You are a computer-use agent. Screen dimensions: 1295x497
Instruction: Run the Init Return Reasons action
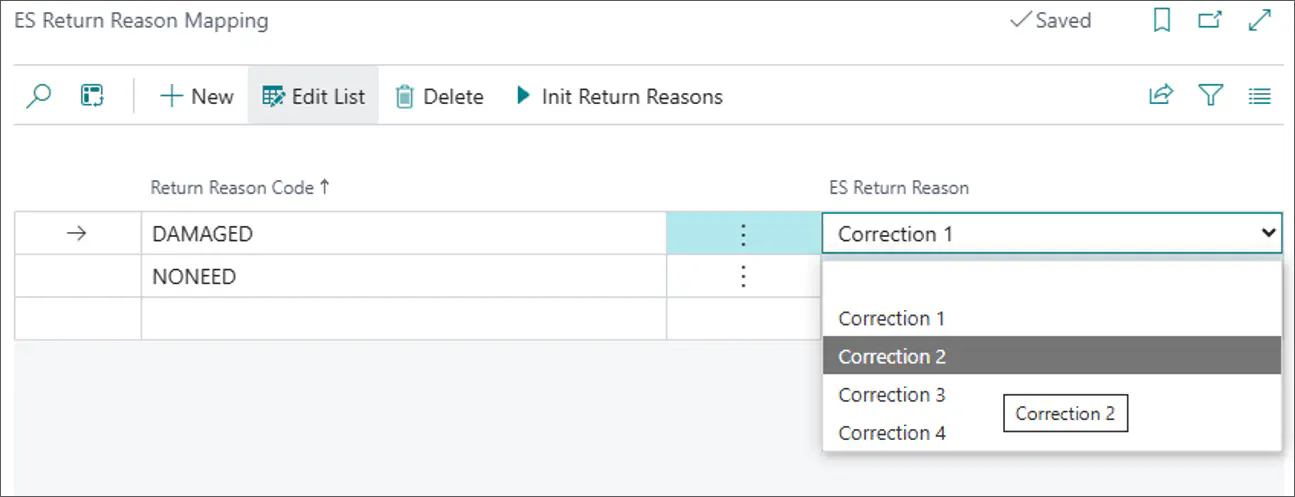(x=619, y=96)
